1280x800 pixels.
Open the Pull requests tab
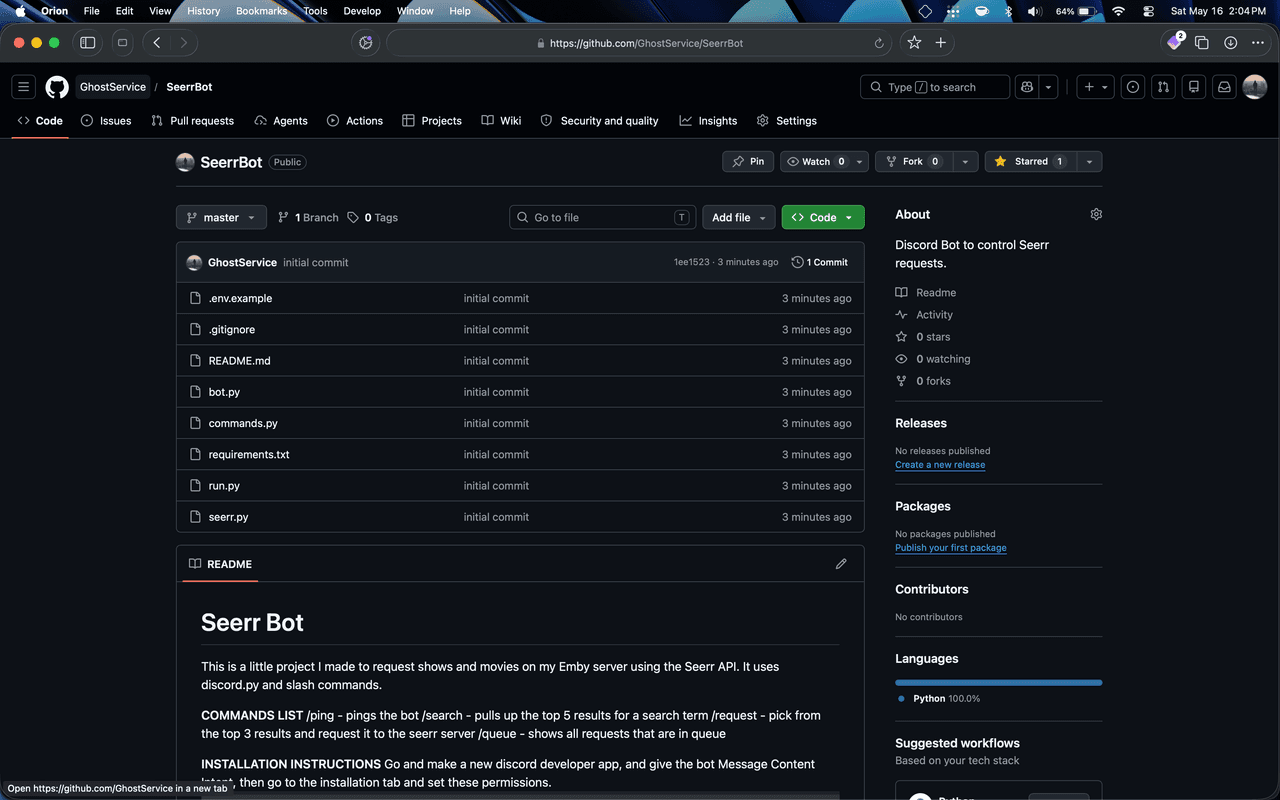[192, 121]
